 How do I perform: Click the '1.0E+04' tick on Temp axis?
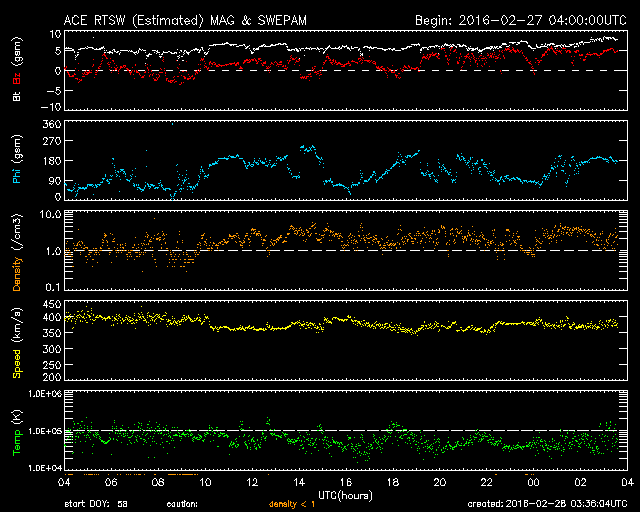pyautogui.click(x=45, y=468)
